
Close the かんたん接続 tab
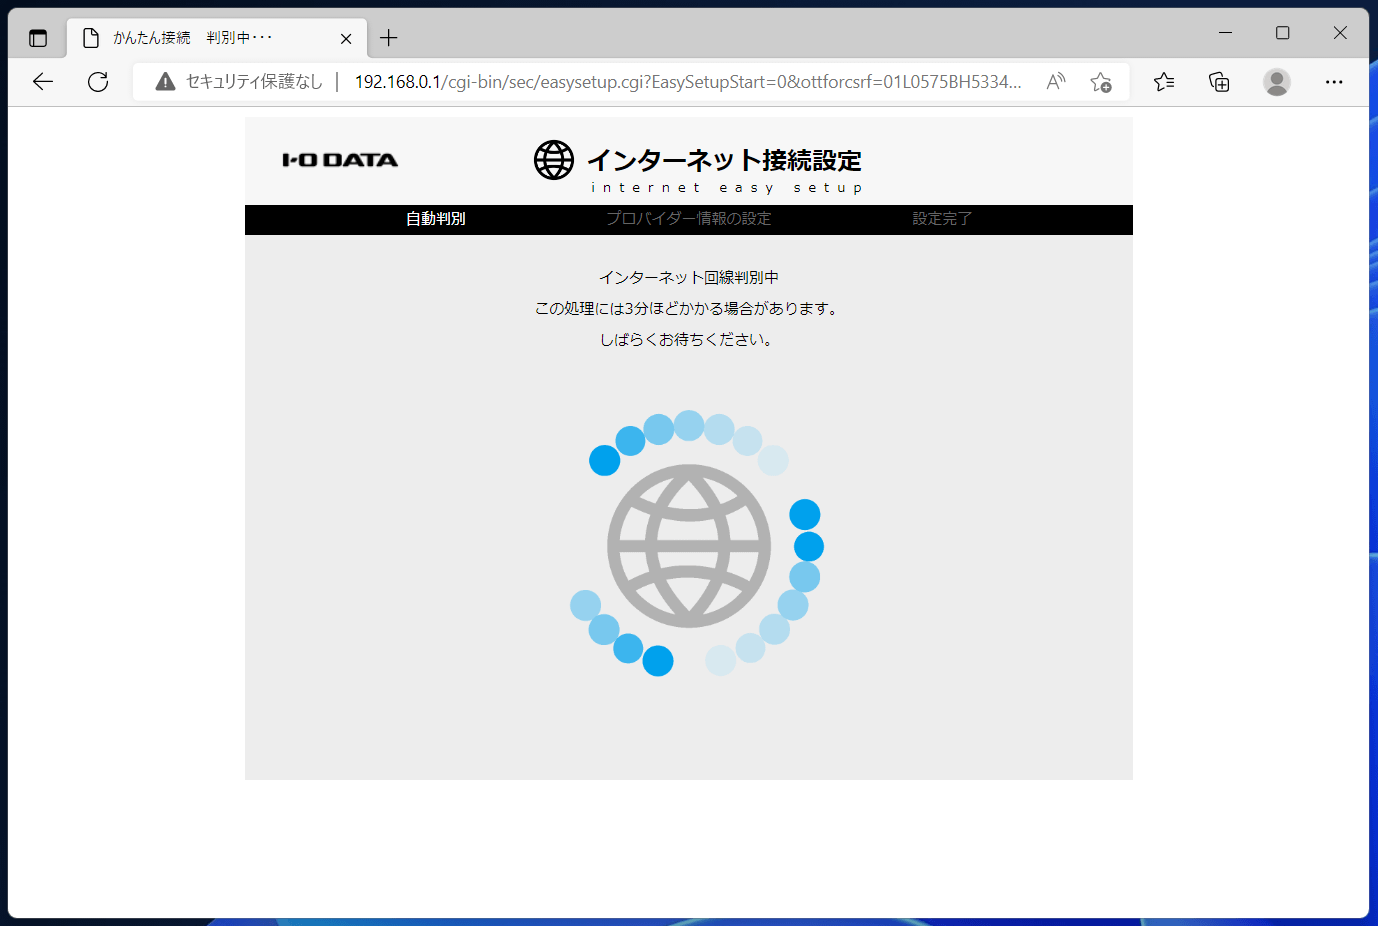(346, 39)
